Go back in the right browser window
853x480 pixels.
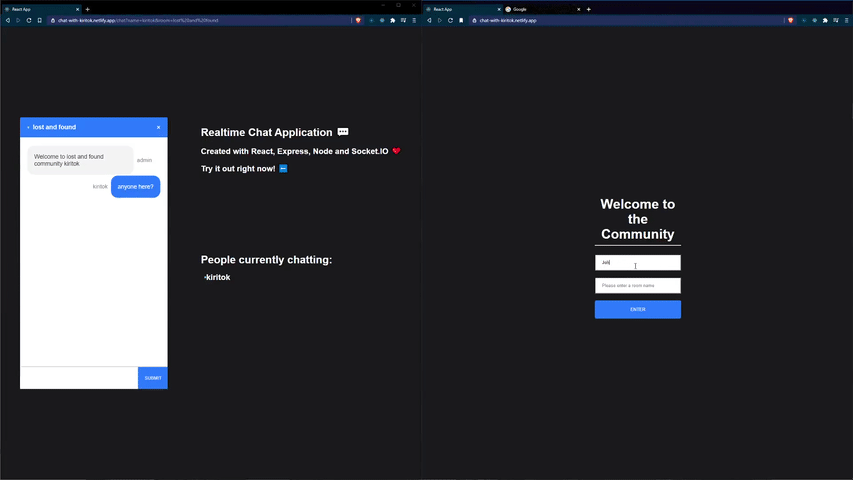coord(429,20)
